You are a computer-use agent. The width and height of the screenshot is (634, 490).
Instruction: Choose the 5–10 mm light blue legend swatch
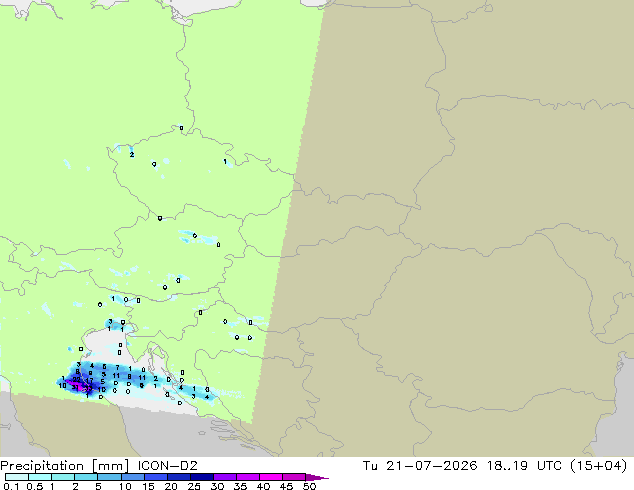coord(110,477)
